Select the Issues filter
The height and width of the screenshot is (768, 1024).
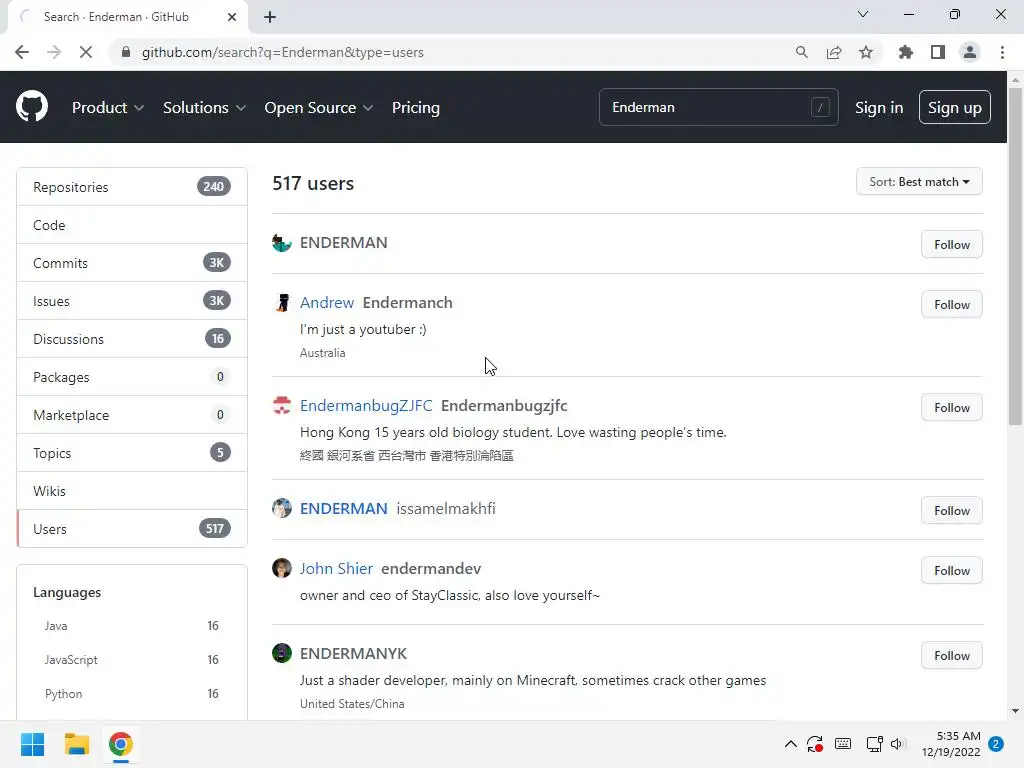[x=132, y=300]
